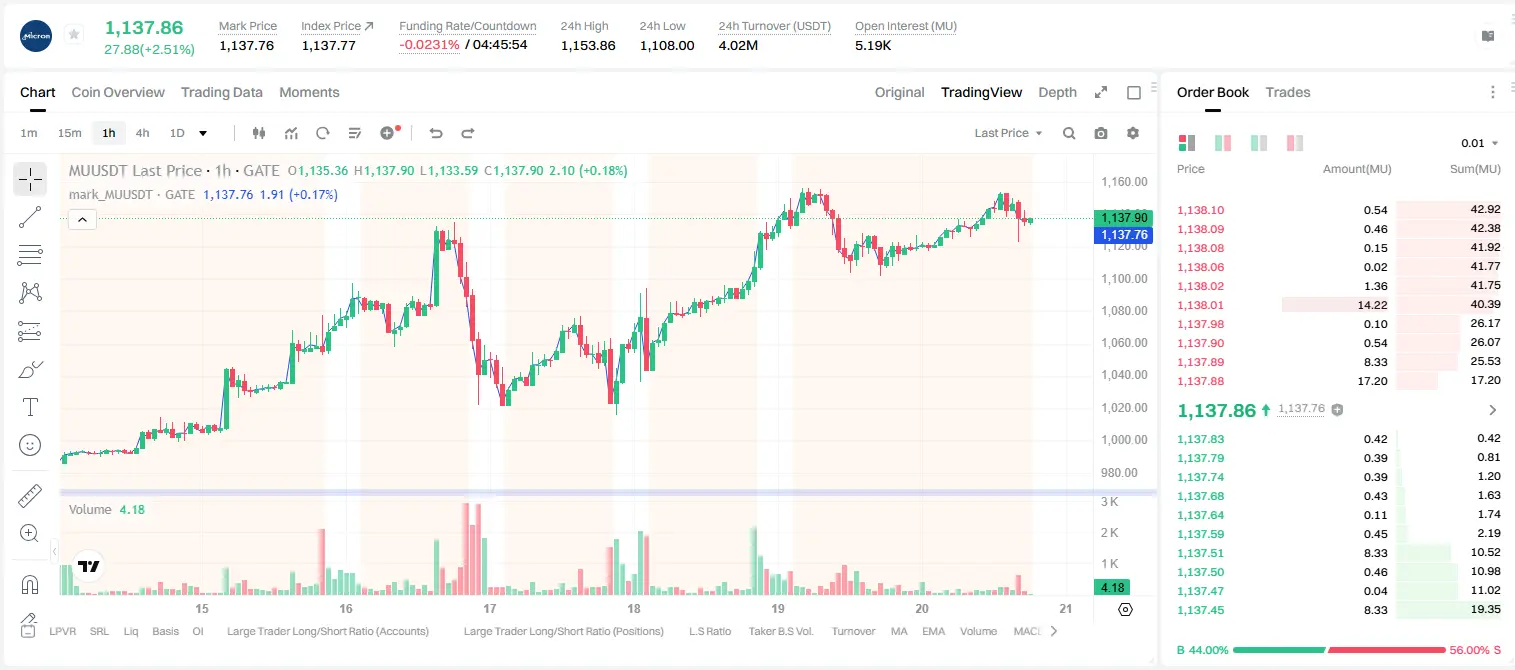Expand more timeframes arrow after 1D
The image size is (1515, 670).
pos(203,133)
